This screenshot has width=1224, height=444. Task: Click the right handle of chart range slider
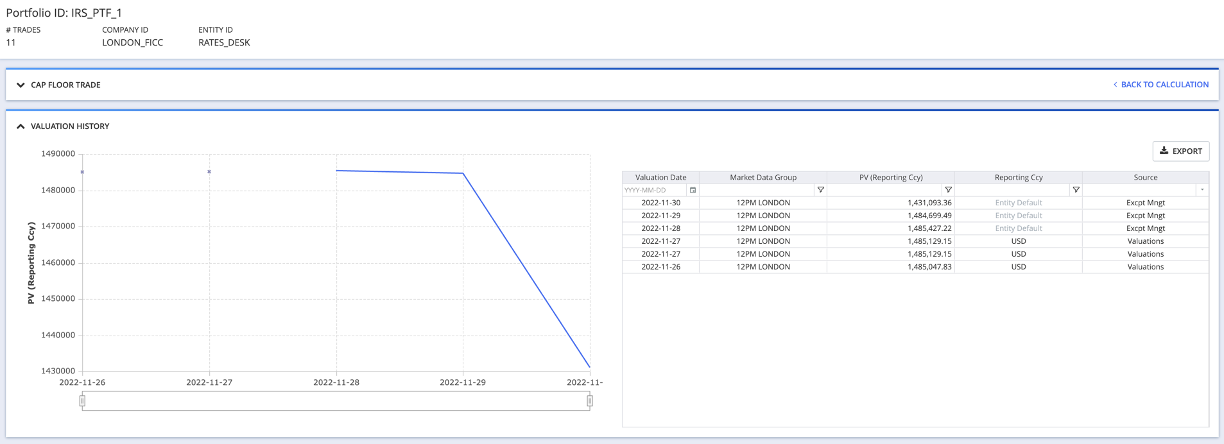[590, 401]
